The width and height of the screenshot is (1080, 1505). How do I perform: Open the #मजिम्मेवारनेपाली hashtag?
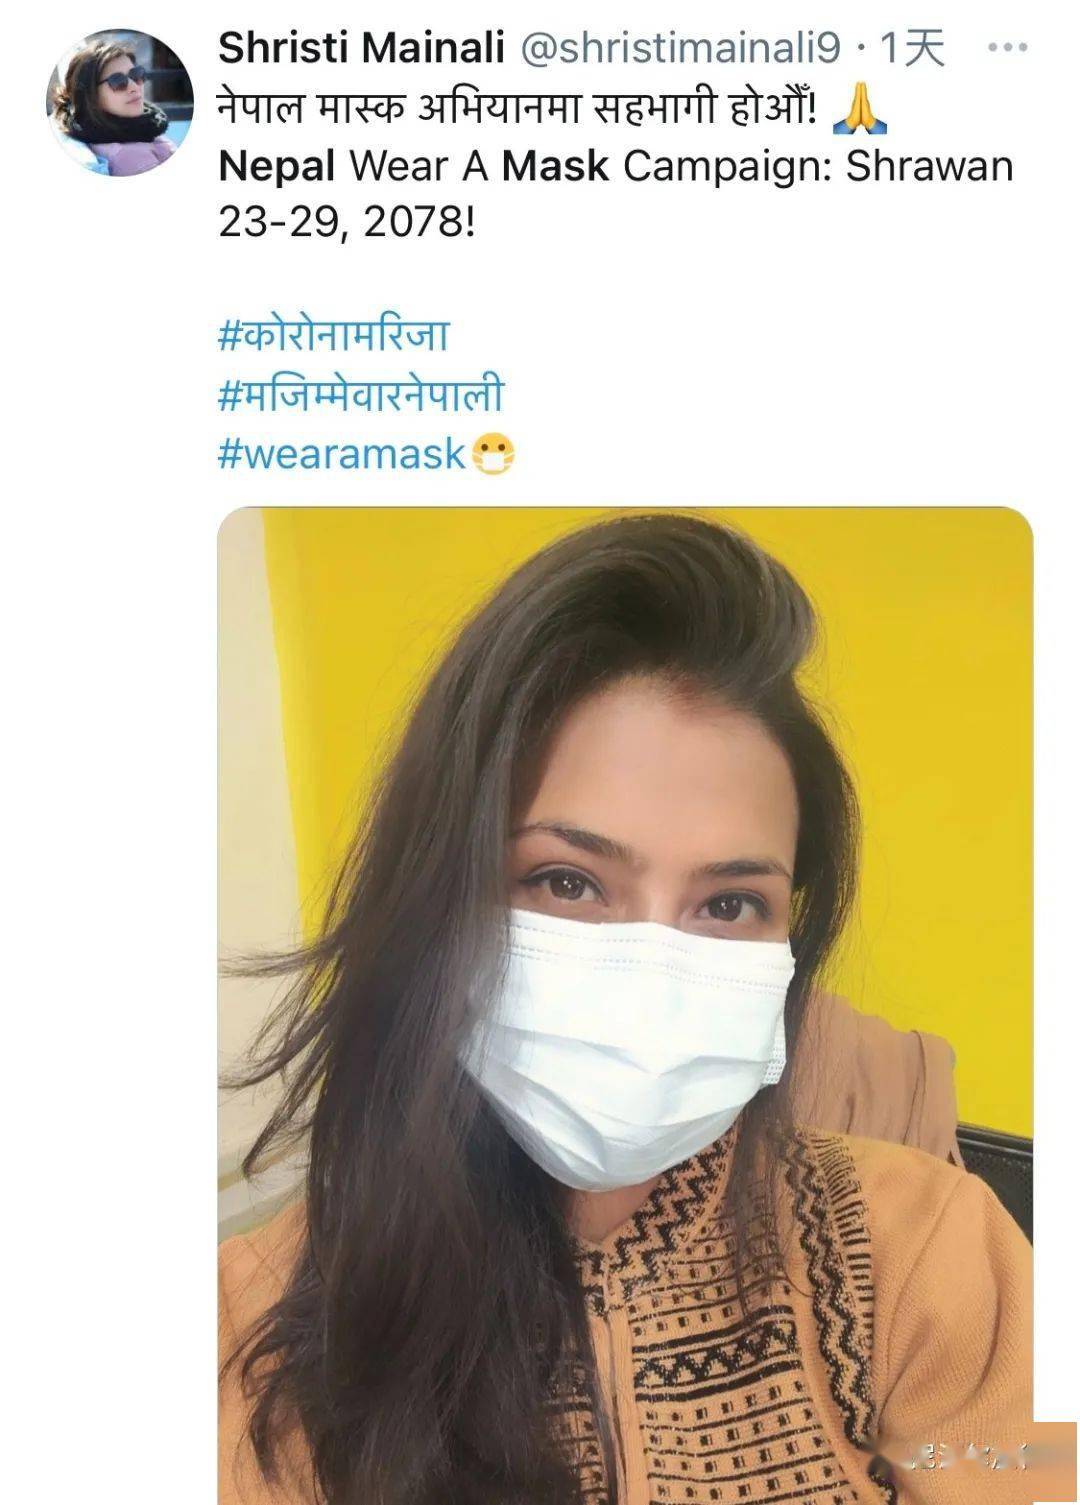360,393
